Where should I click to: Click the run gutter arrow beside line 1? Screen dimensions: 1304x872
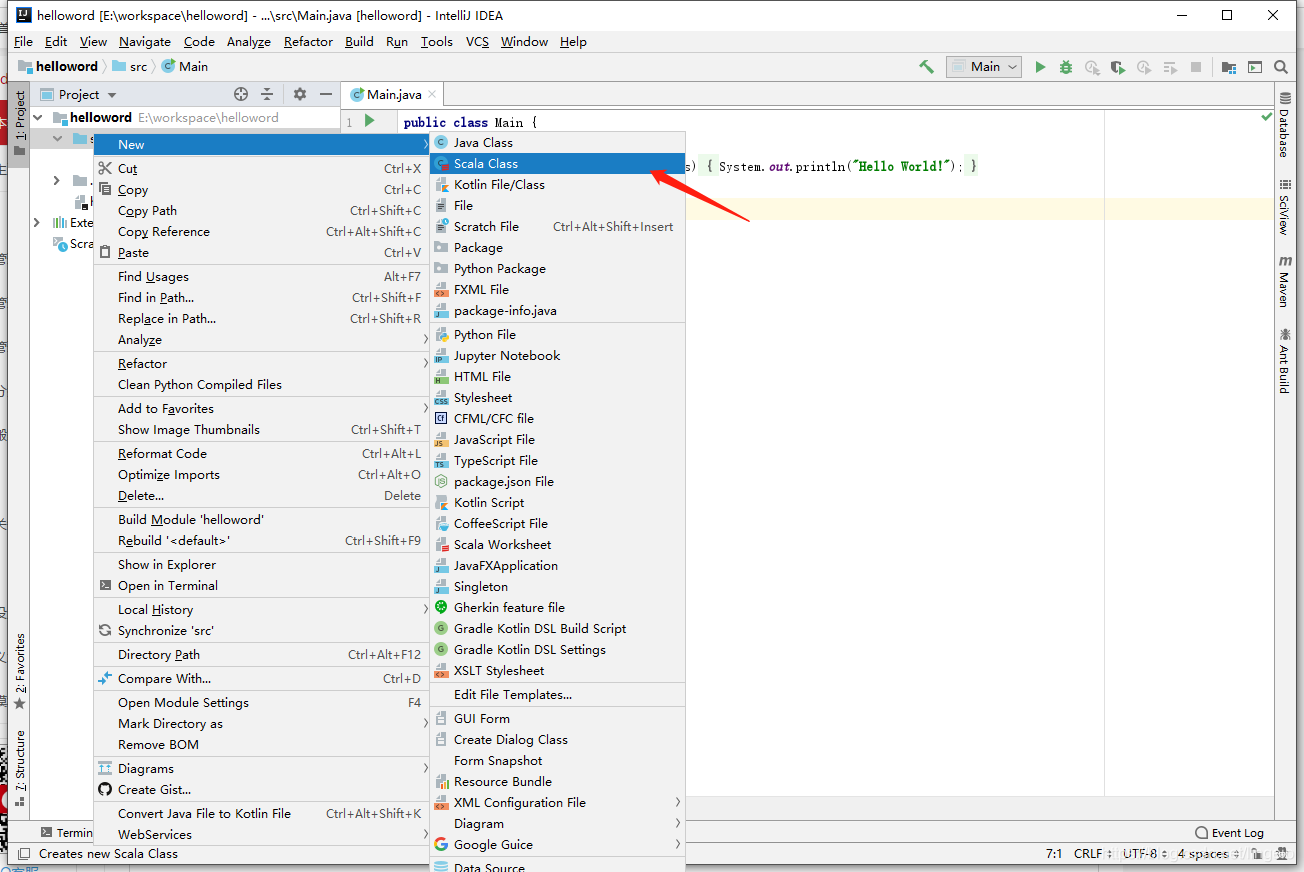370,121
